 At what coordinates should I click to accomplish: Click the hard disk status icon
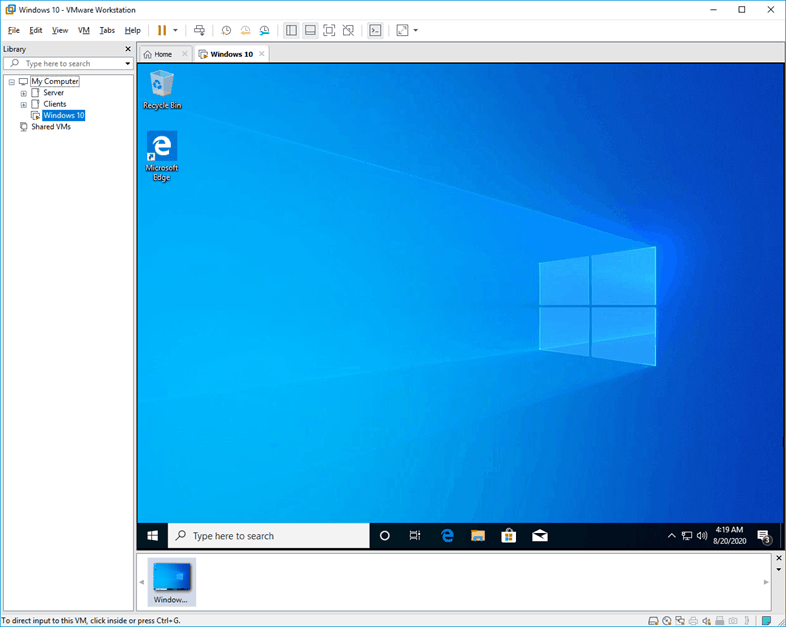(x=653, y=621)
